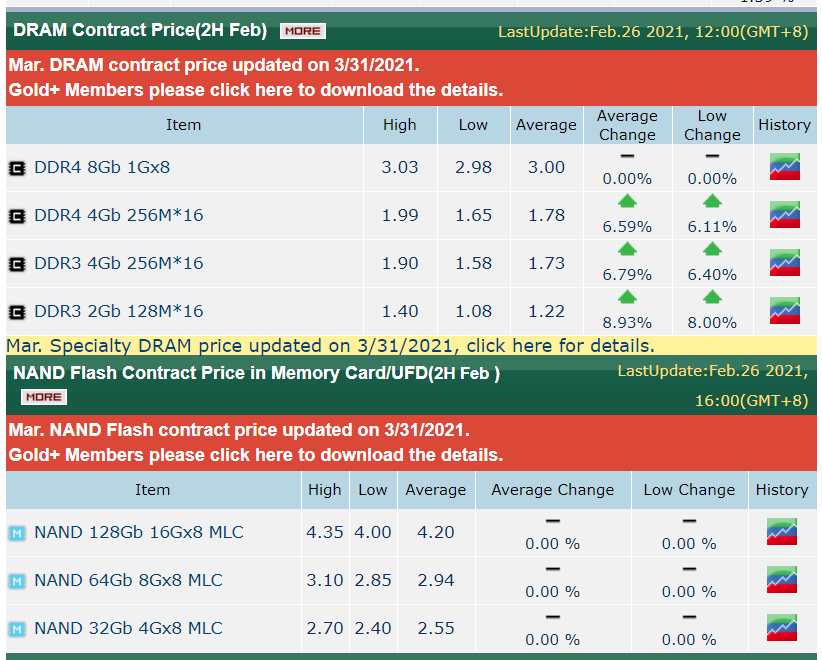Select NAND 32Gb low price 2.40
The height and width of the screenshot is (660, 822).
pos(373,629)
